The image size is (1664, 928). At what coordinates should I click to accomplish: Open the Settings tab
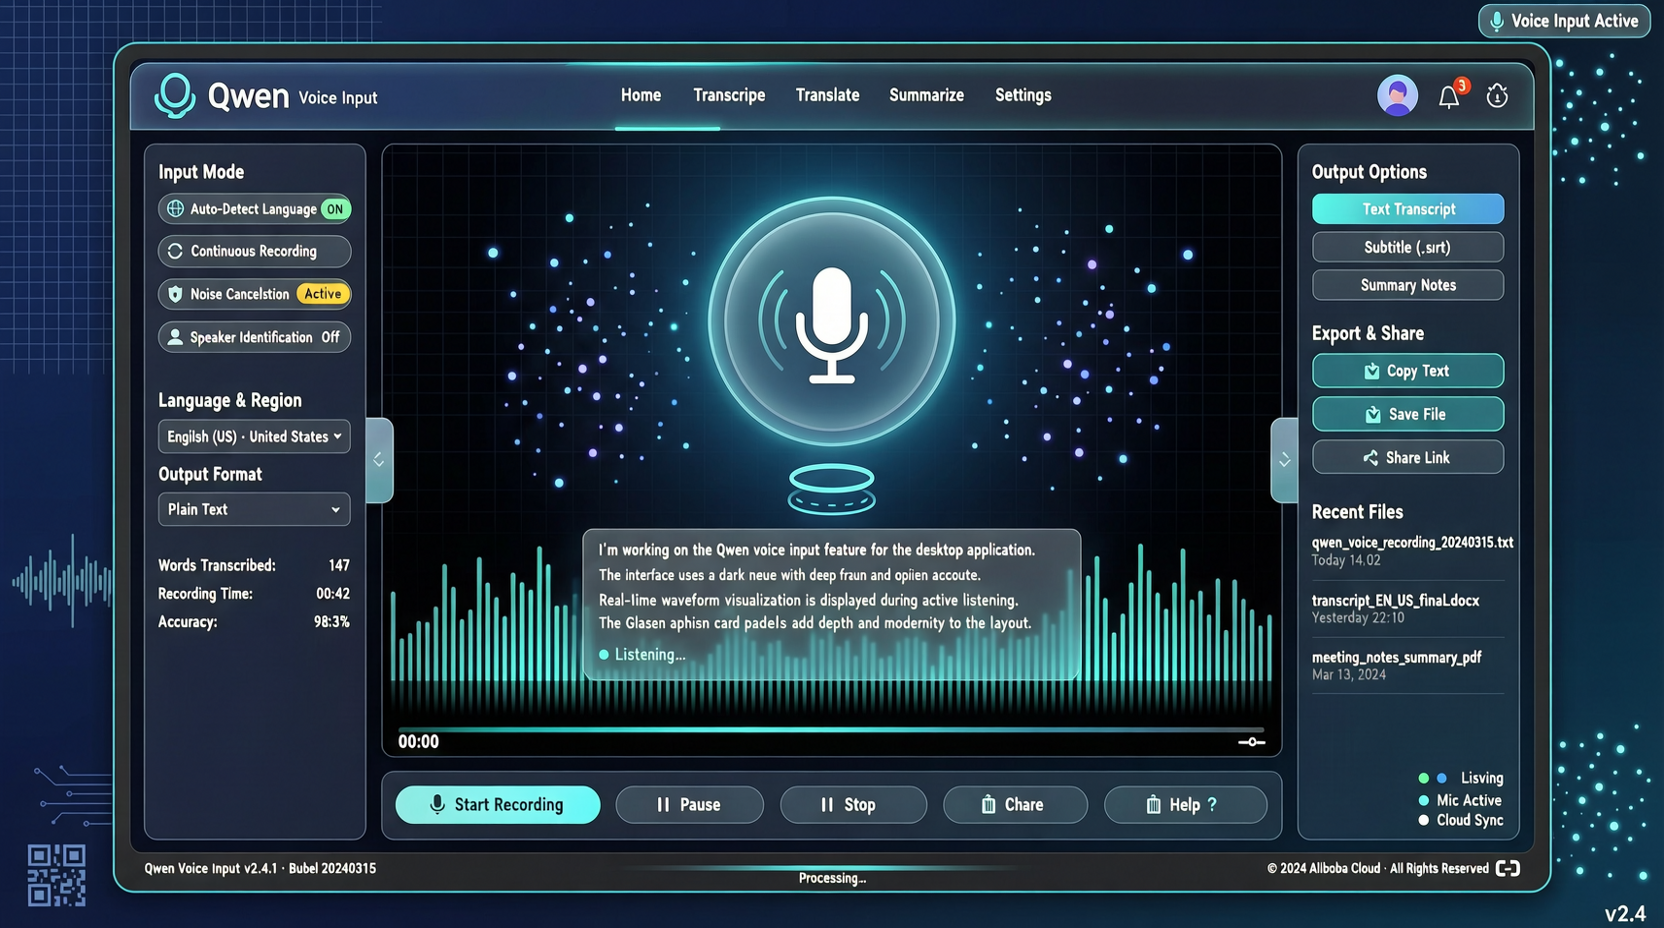click(1023, 95)
